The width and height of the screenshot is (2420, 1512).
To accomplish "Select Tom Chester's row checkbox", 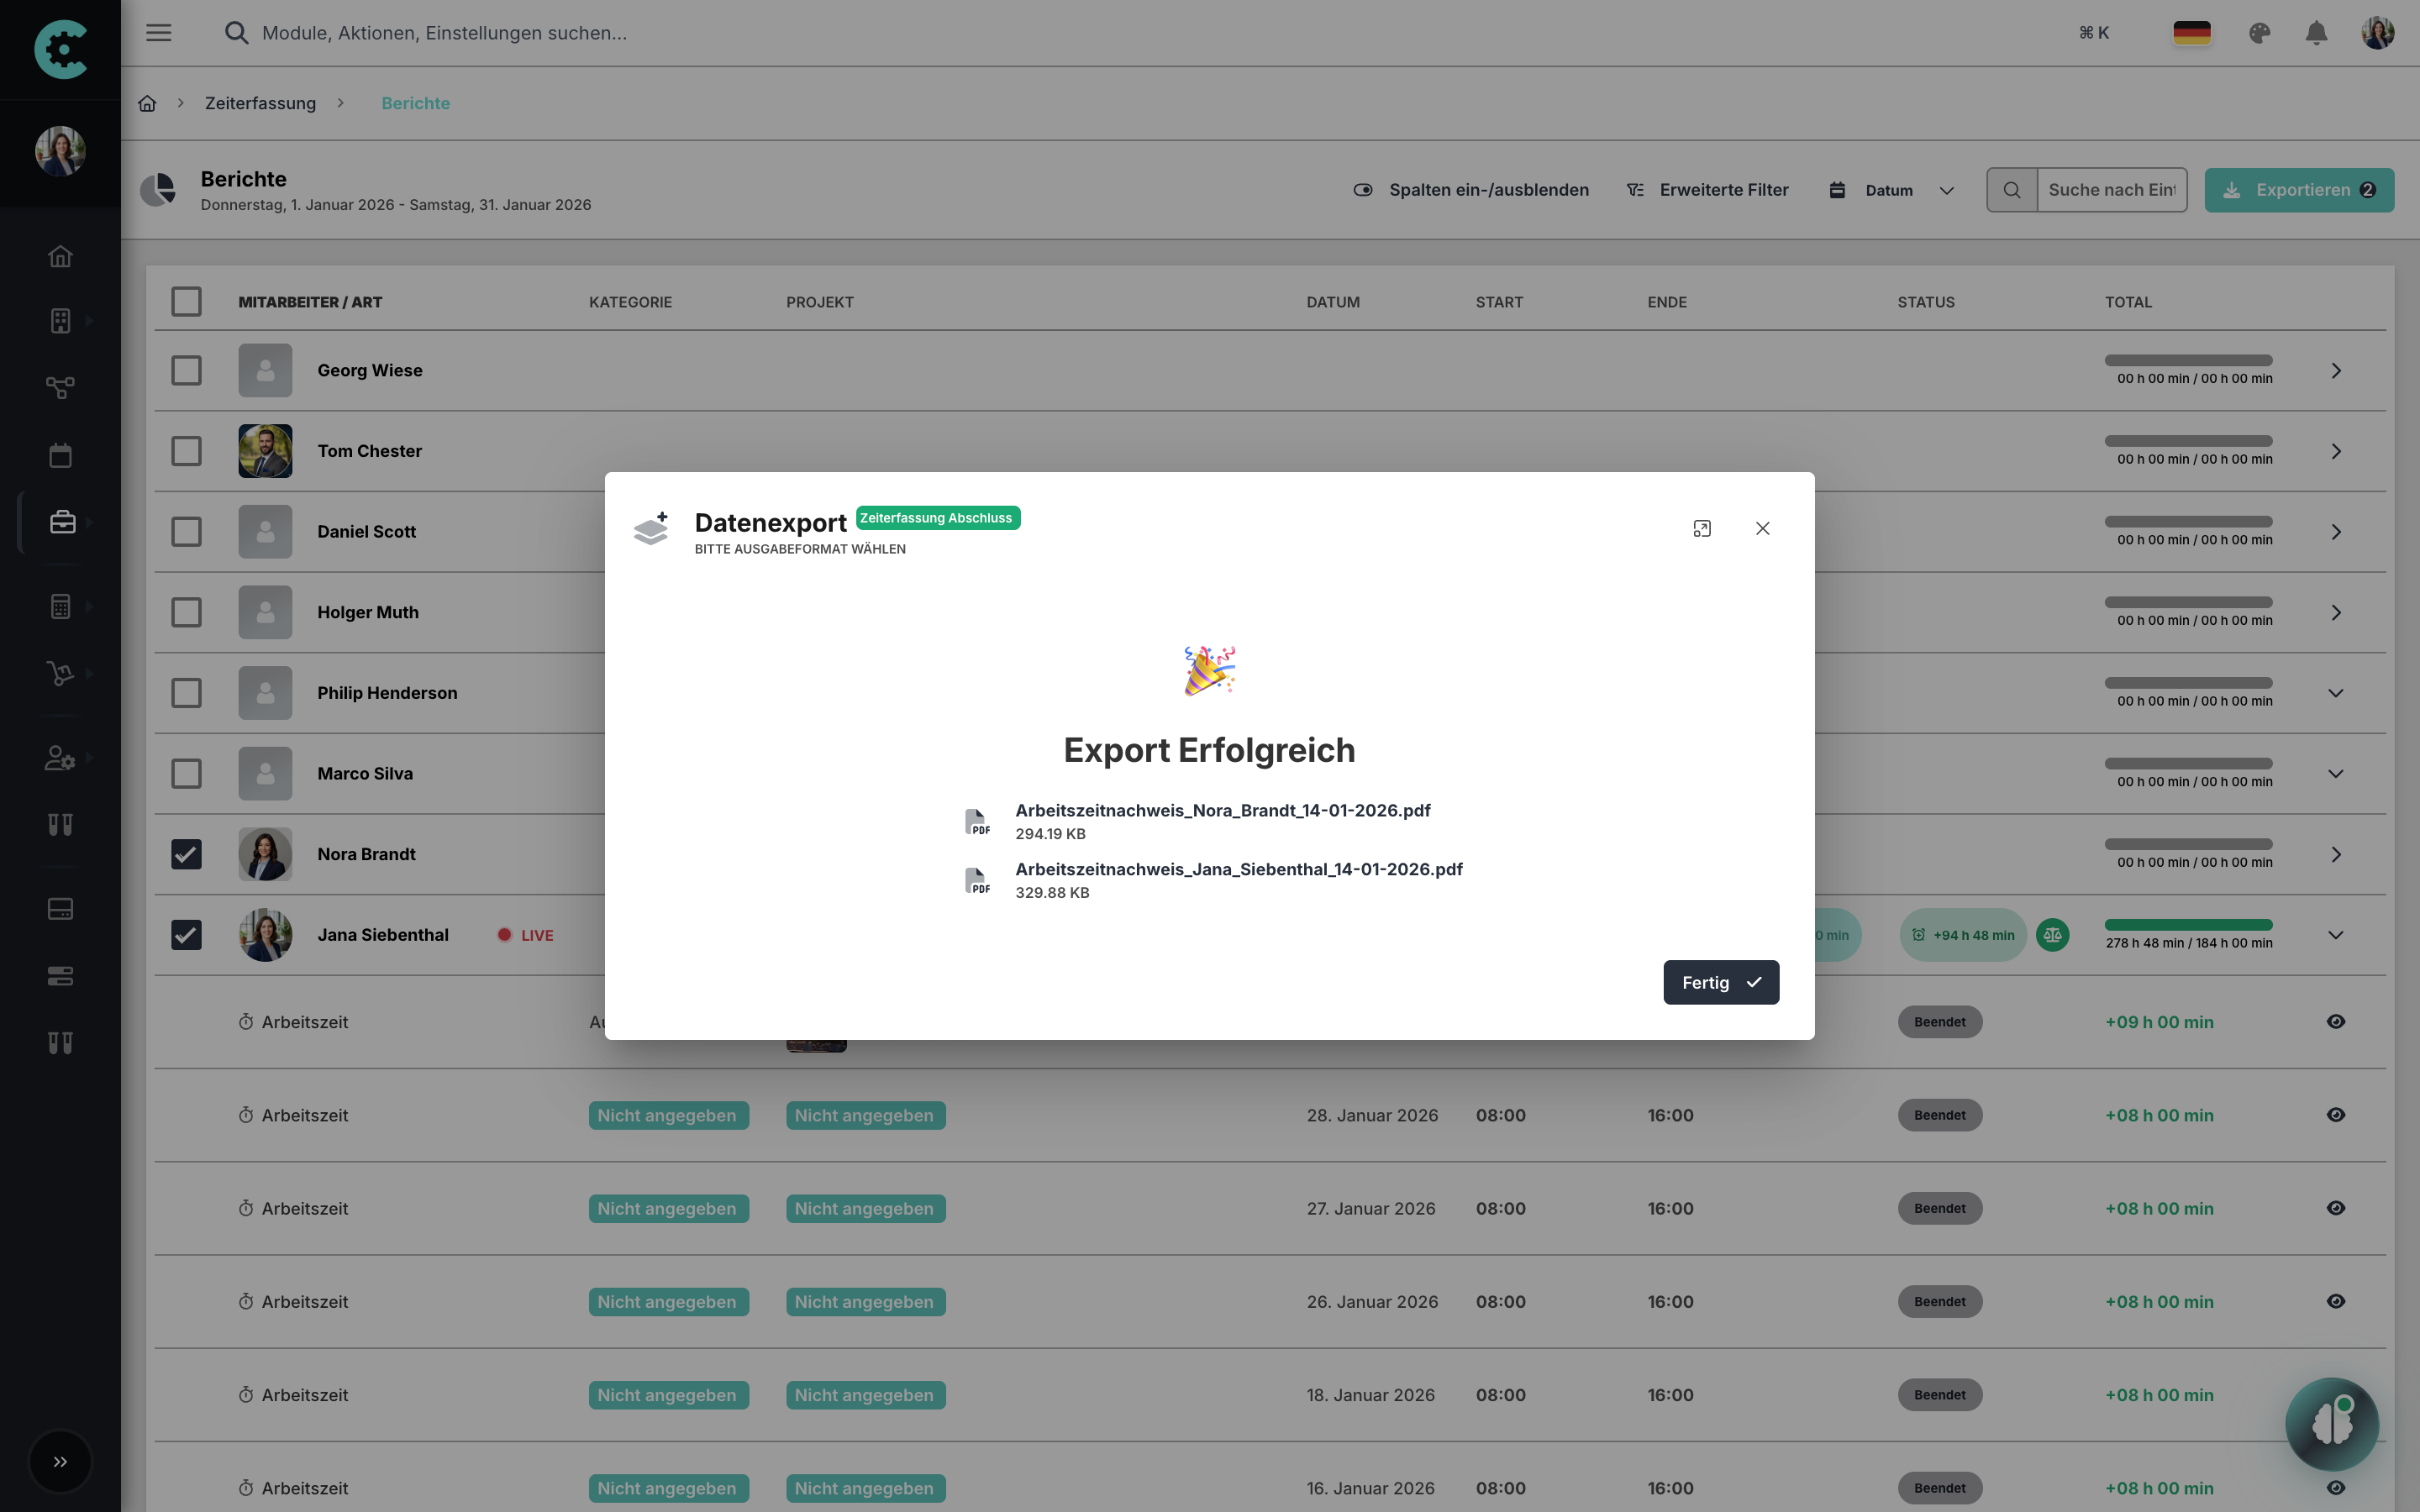I will 187,451.
